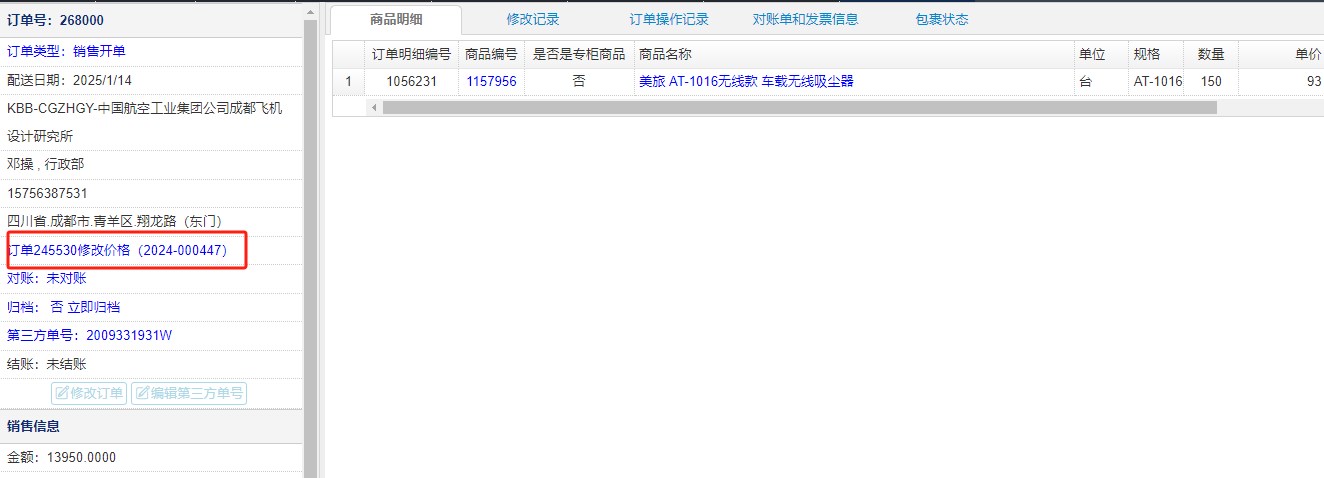Open the 美旅 AT-1016无线款 product name link

coord(746,81)
